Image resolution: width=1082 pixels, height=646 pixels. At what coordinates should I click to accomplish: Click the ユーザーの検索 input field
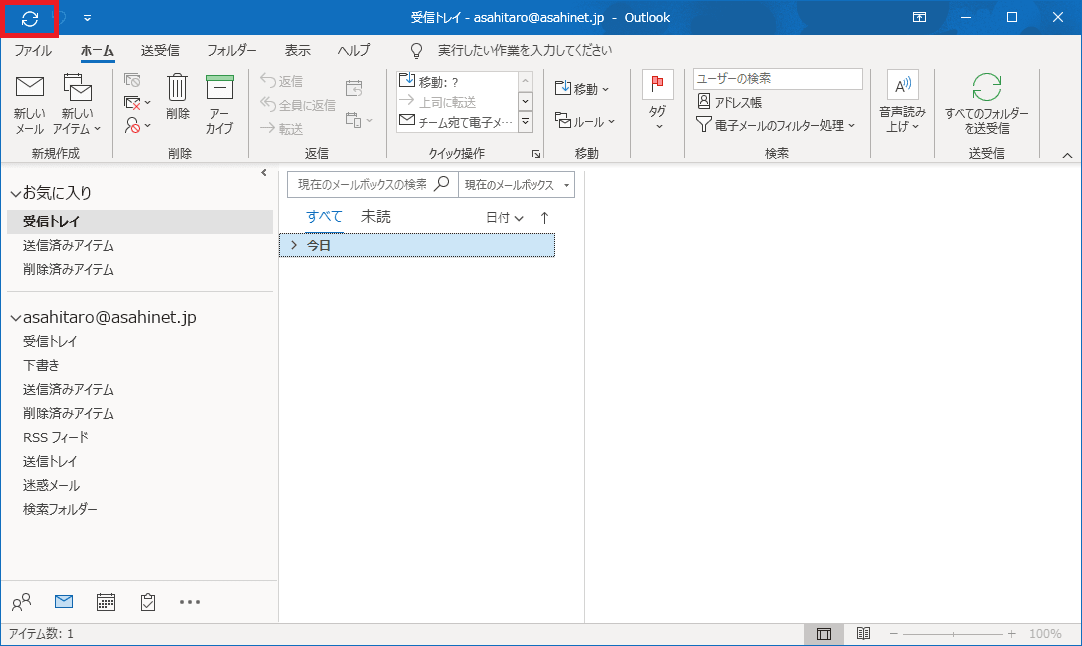(x=778, y=79)
